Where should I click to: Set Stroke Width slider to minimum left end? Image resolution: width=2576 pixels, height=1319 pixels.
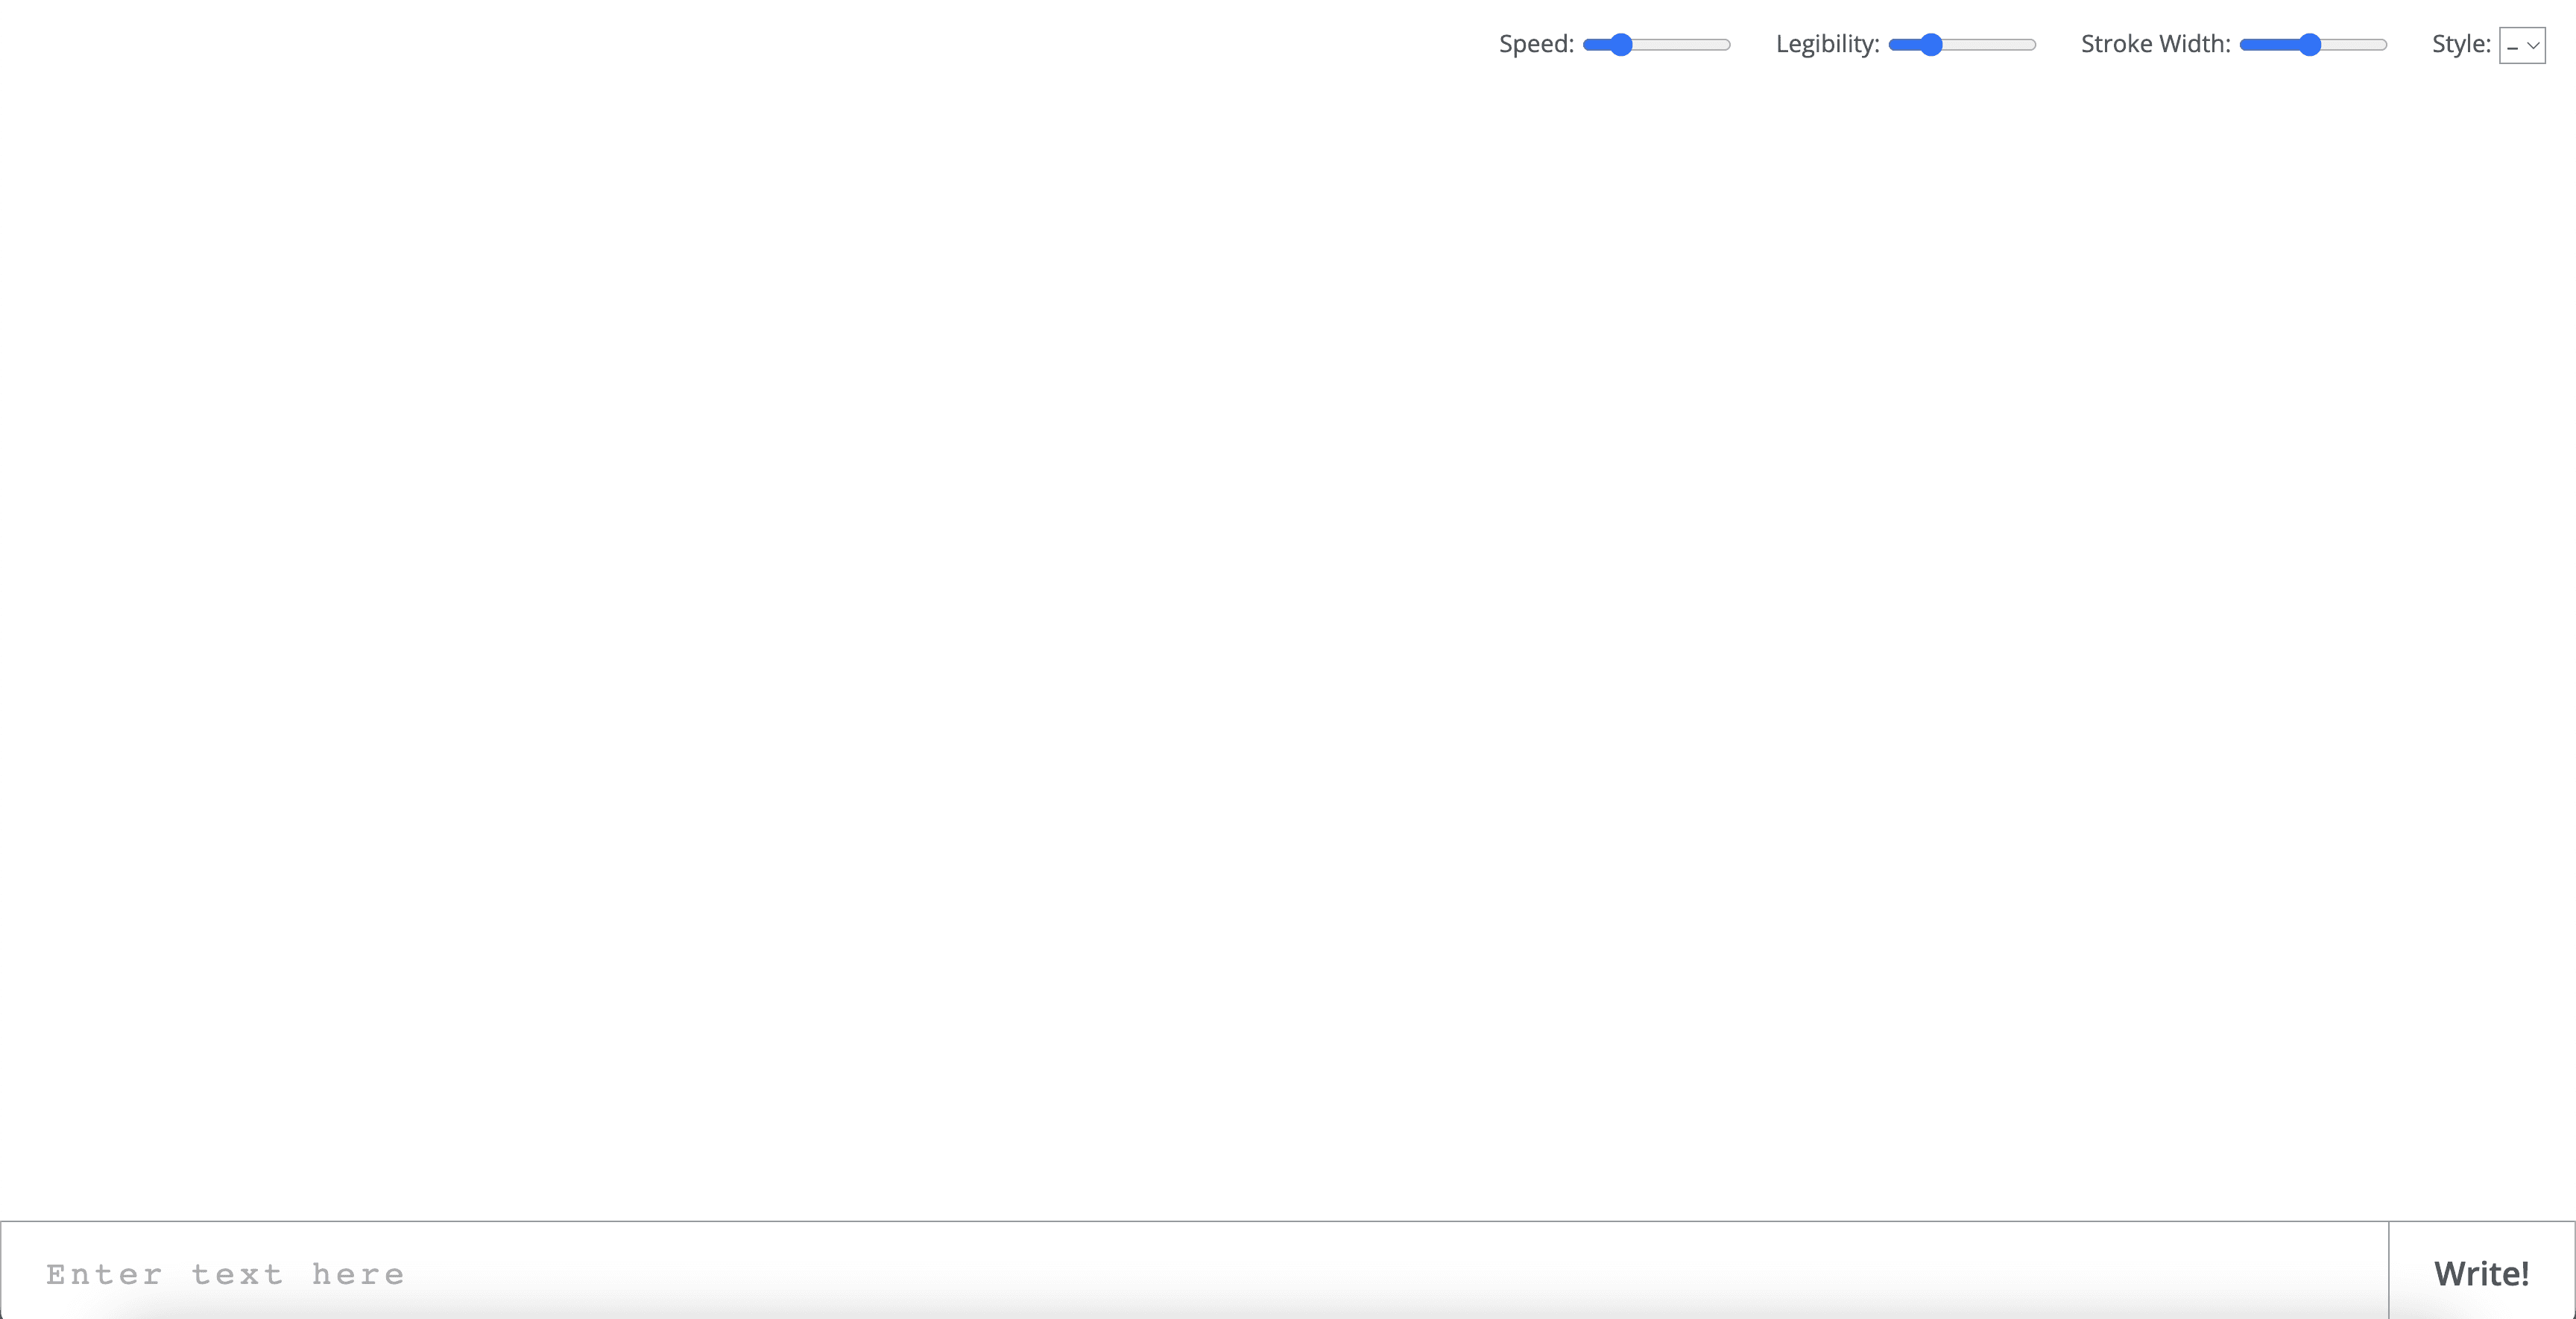[x=2243, y=45]
